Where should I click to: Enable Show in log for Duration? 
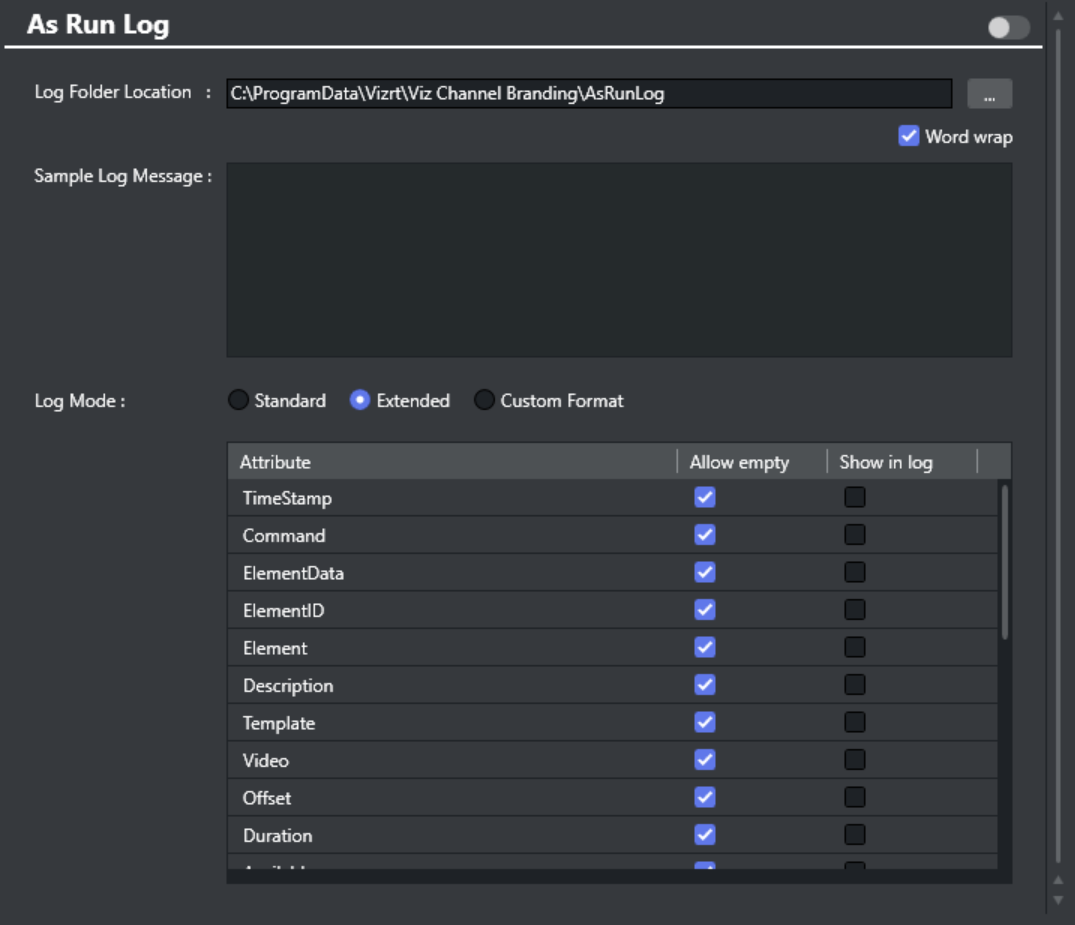pos(855,835)
